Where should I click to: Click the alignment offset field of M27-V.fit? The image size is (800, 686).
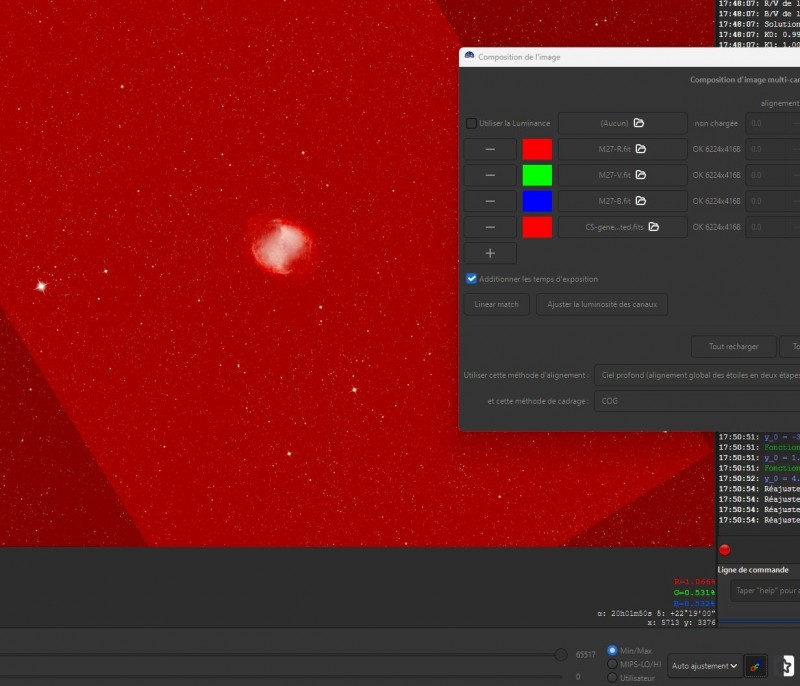[x=772, y=175]
